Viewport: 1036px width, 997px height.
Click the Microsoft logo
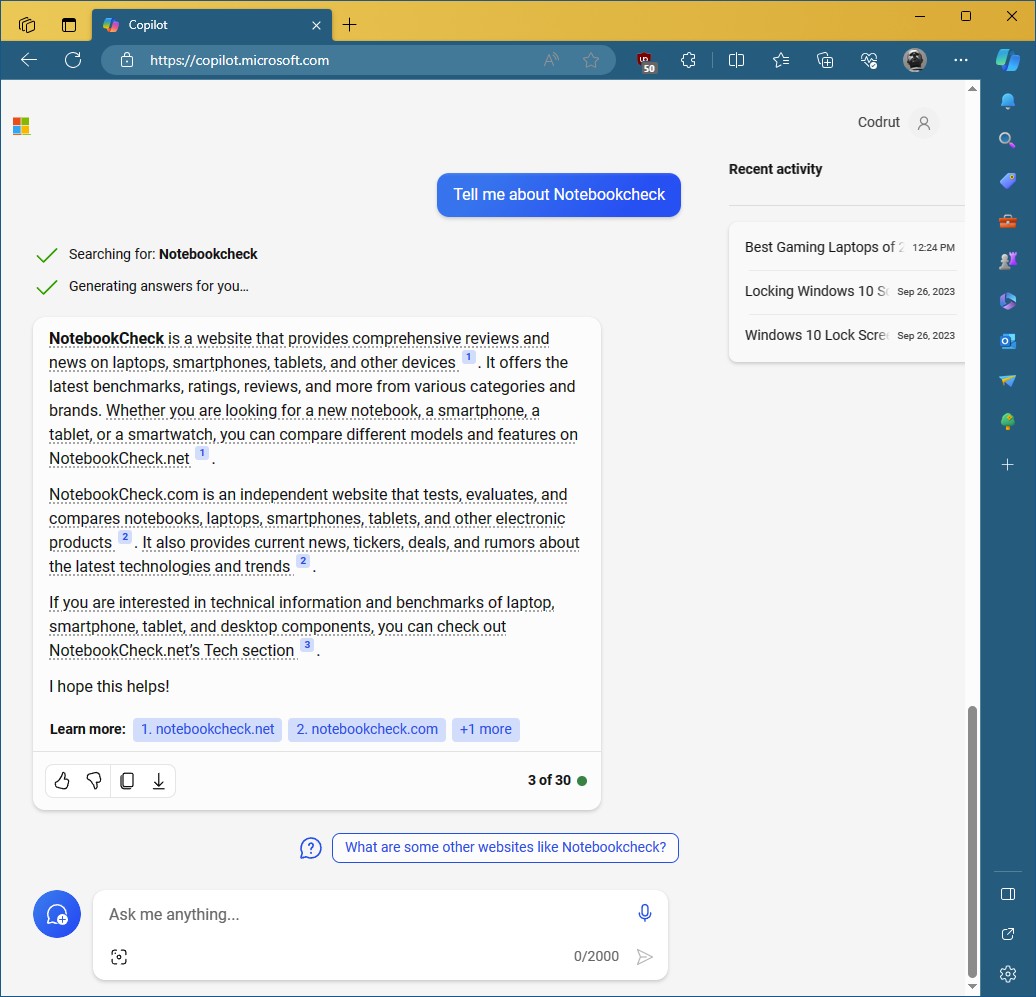click(x=21, y=126)
